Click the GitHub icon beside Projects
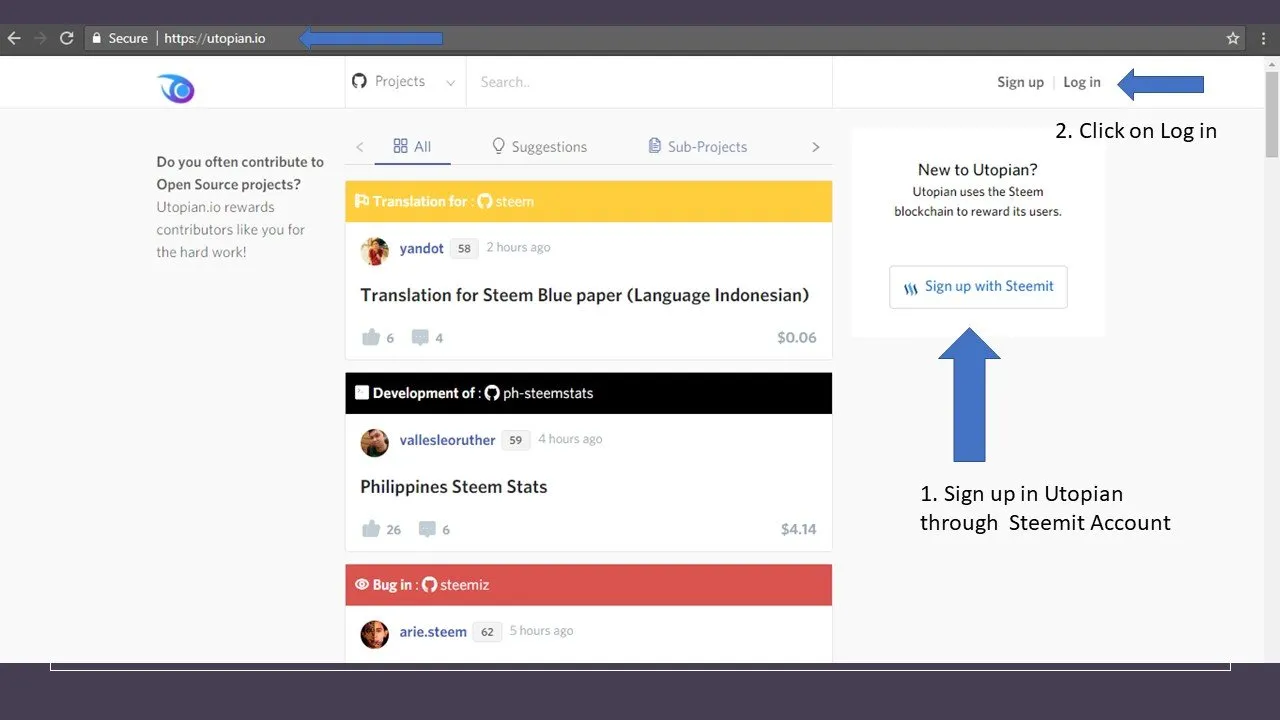Viewport: 1280px width, 720px height. (360, 81)
